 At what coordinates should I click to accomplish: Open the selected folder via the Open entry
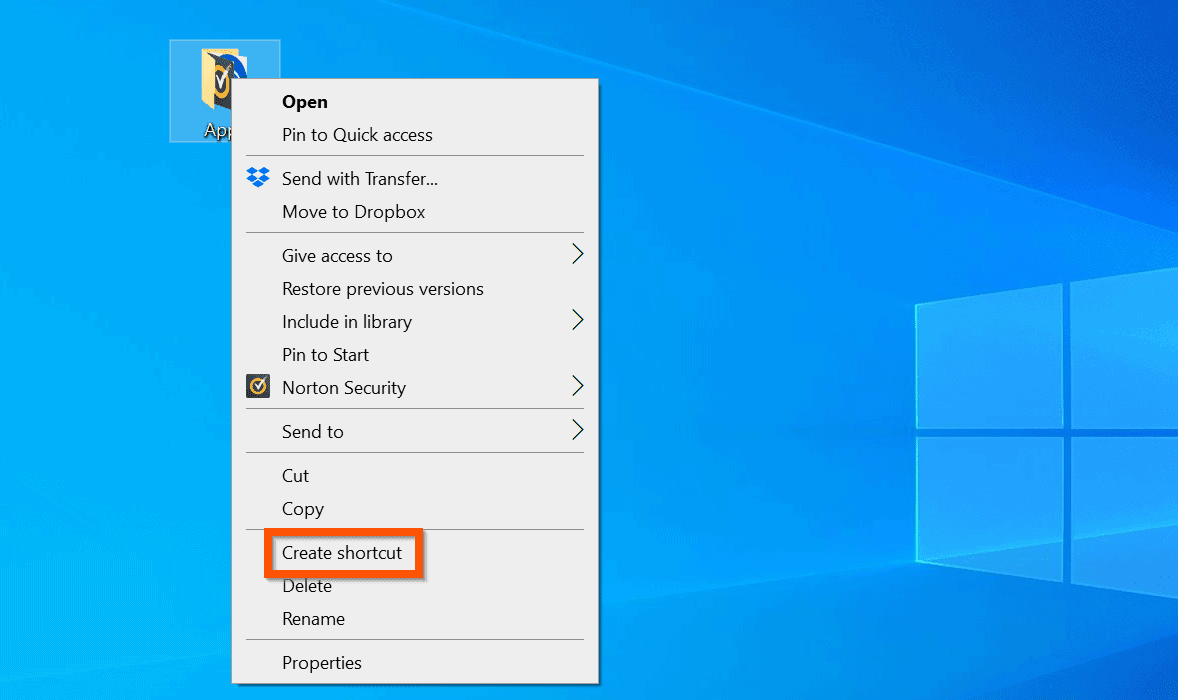[x=304, y=101]
